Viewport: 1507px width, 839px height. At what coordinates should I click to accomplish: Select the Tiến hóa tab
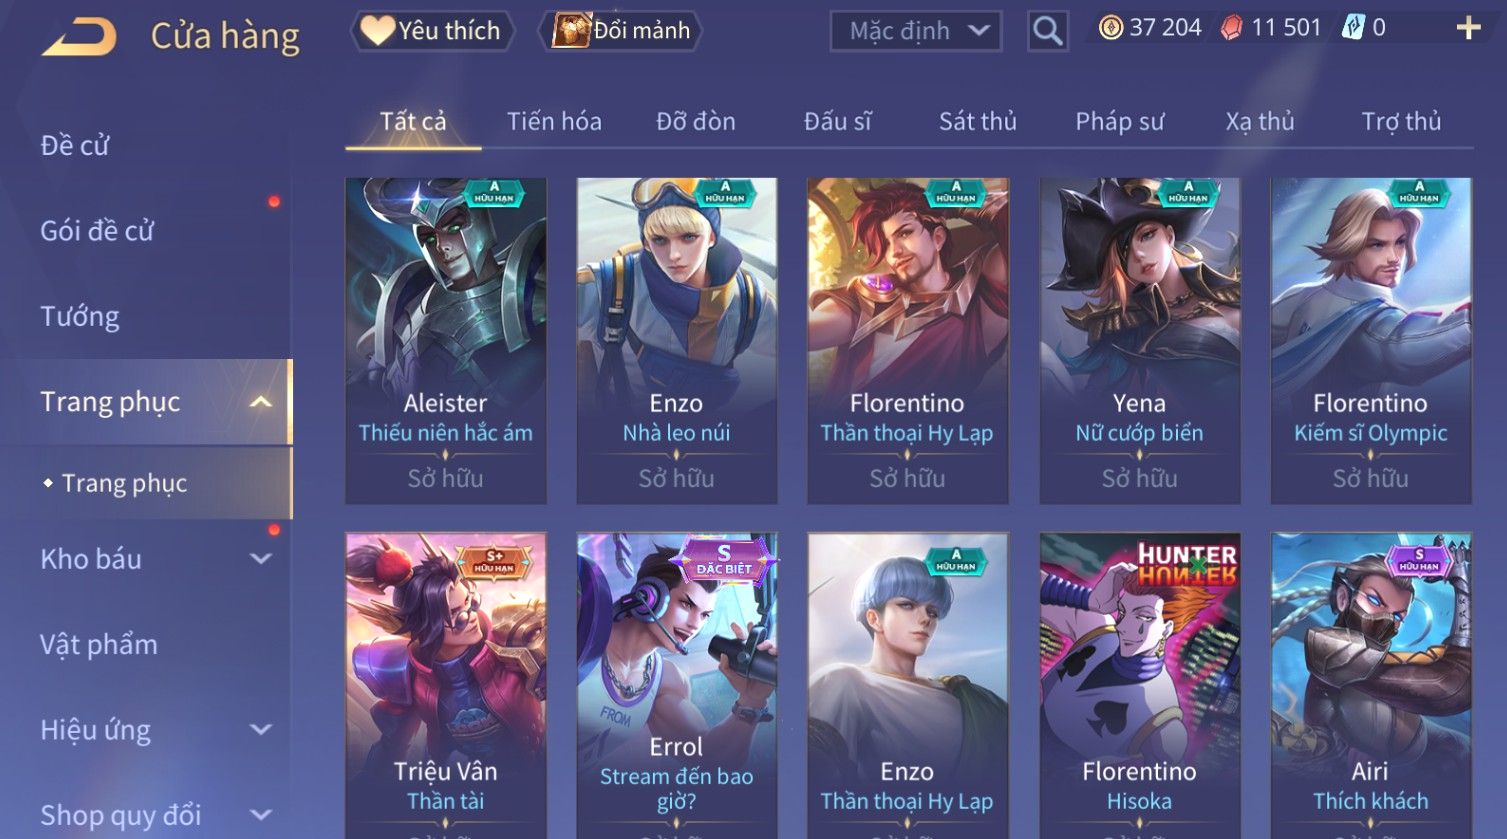(x=554, y=122)
